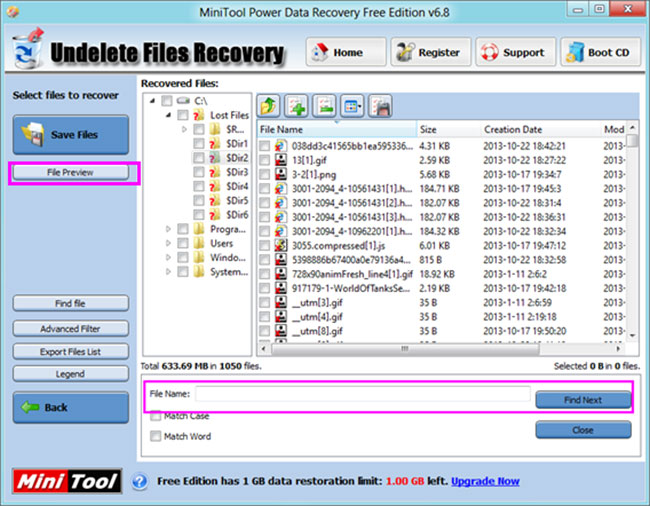Click the file icon for 3-2[1].png
This screenshot has width=650, height=506.
[x=281, y=174]
